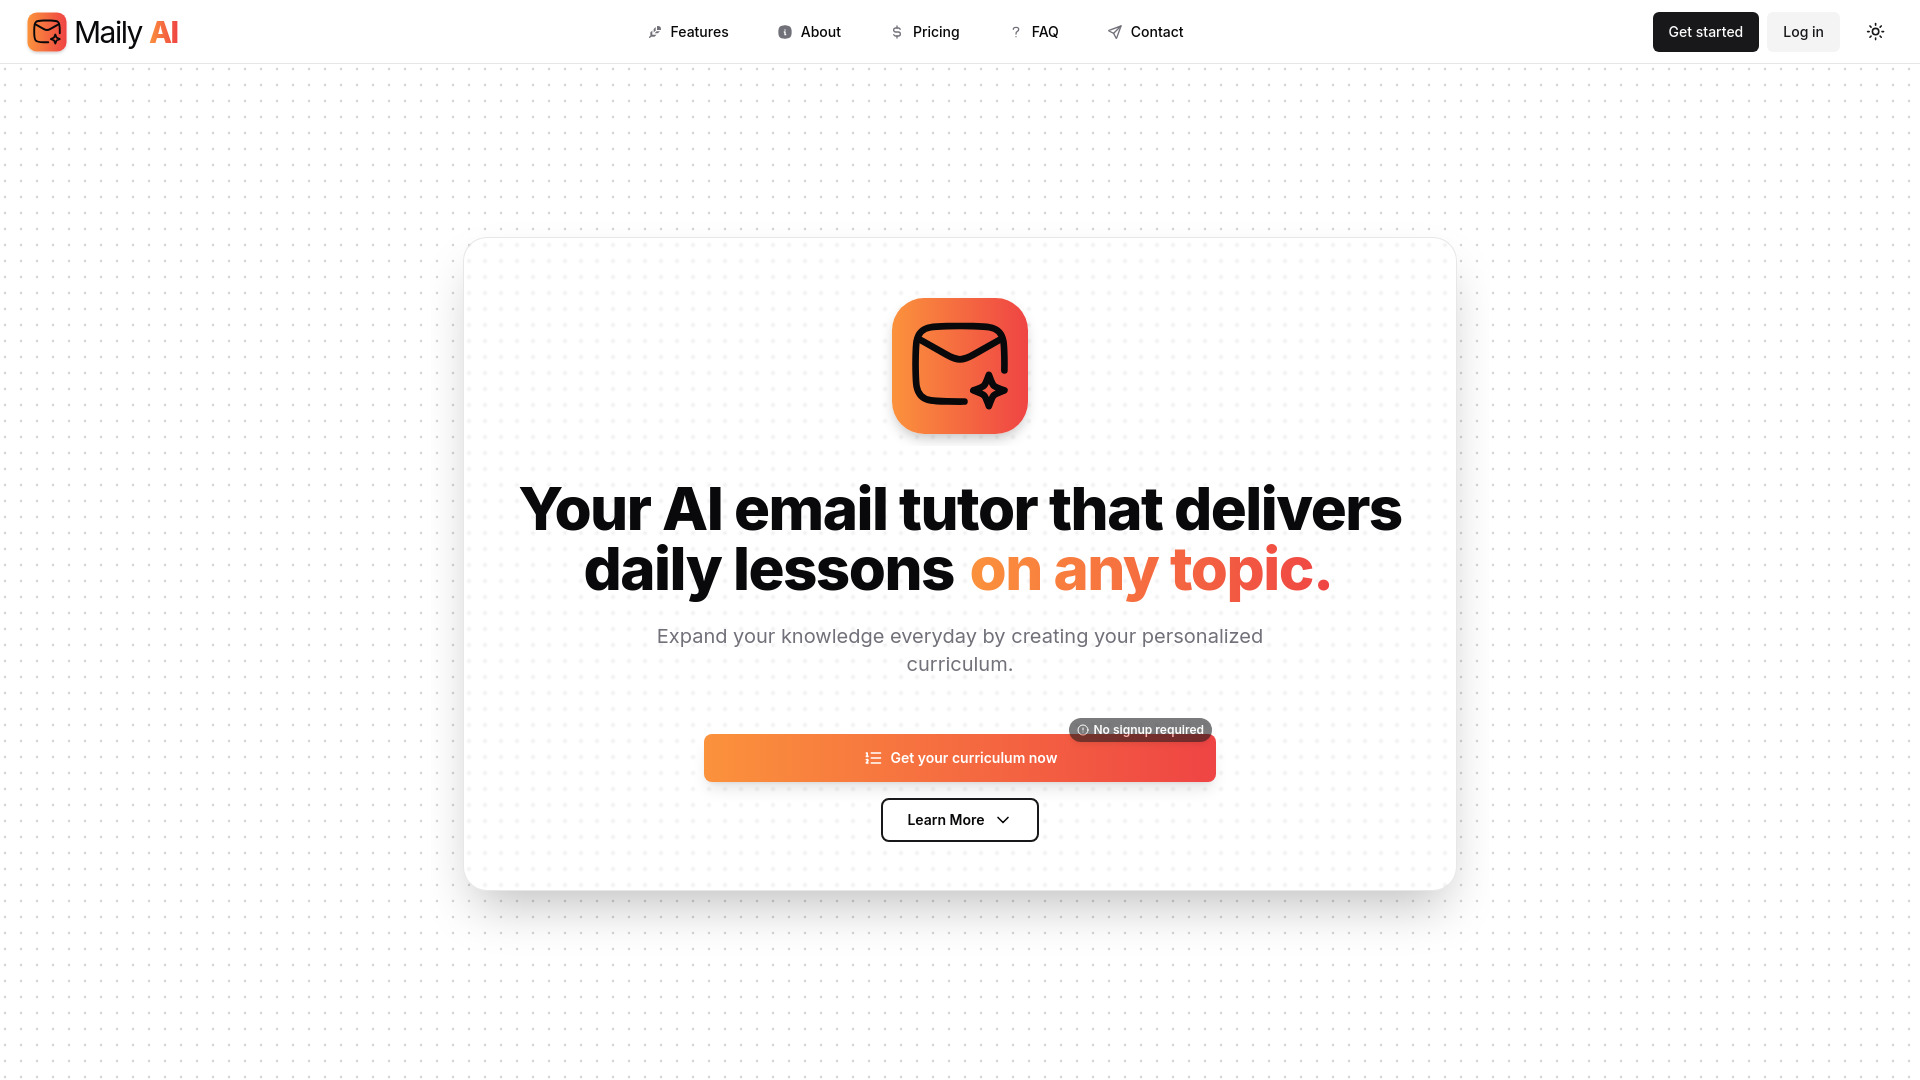Click the Log in button
The width and height of the screenshot is (1920, 1080).
pos(1803,32)
